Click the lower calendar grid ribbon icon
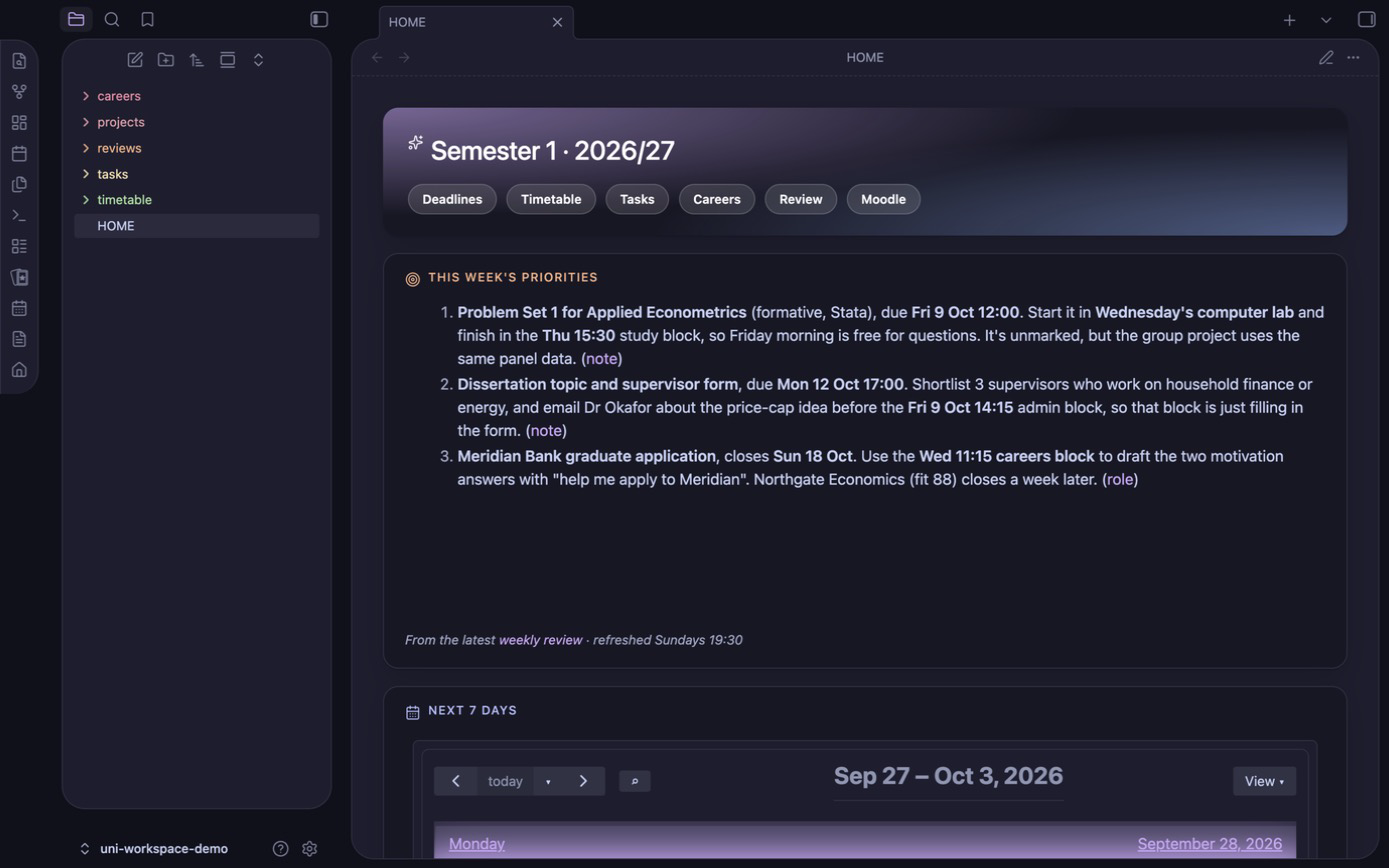The width and height of the screenshot is (1389, 868). [x=19, y=308]
